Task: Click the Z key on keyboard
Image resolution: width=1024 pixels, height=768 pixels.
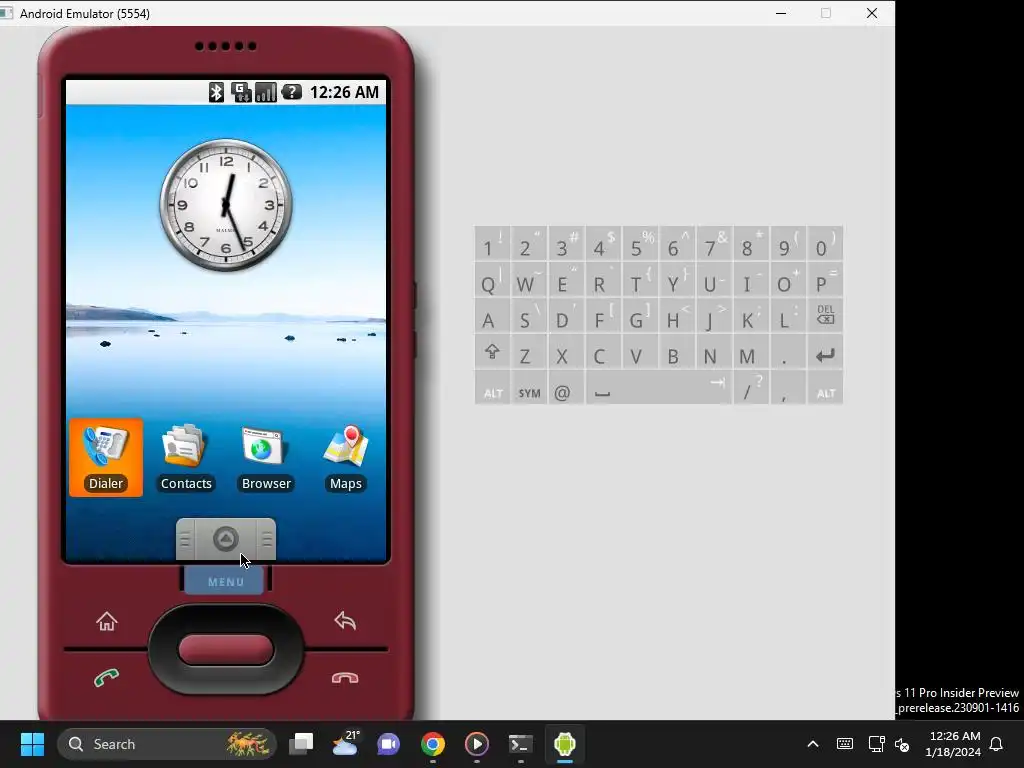Action: click(529, 352)
